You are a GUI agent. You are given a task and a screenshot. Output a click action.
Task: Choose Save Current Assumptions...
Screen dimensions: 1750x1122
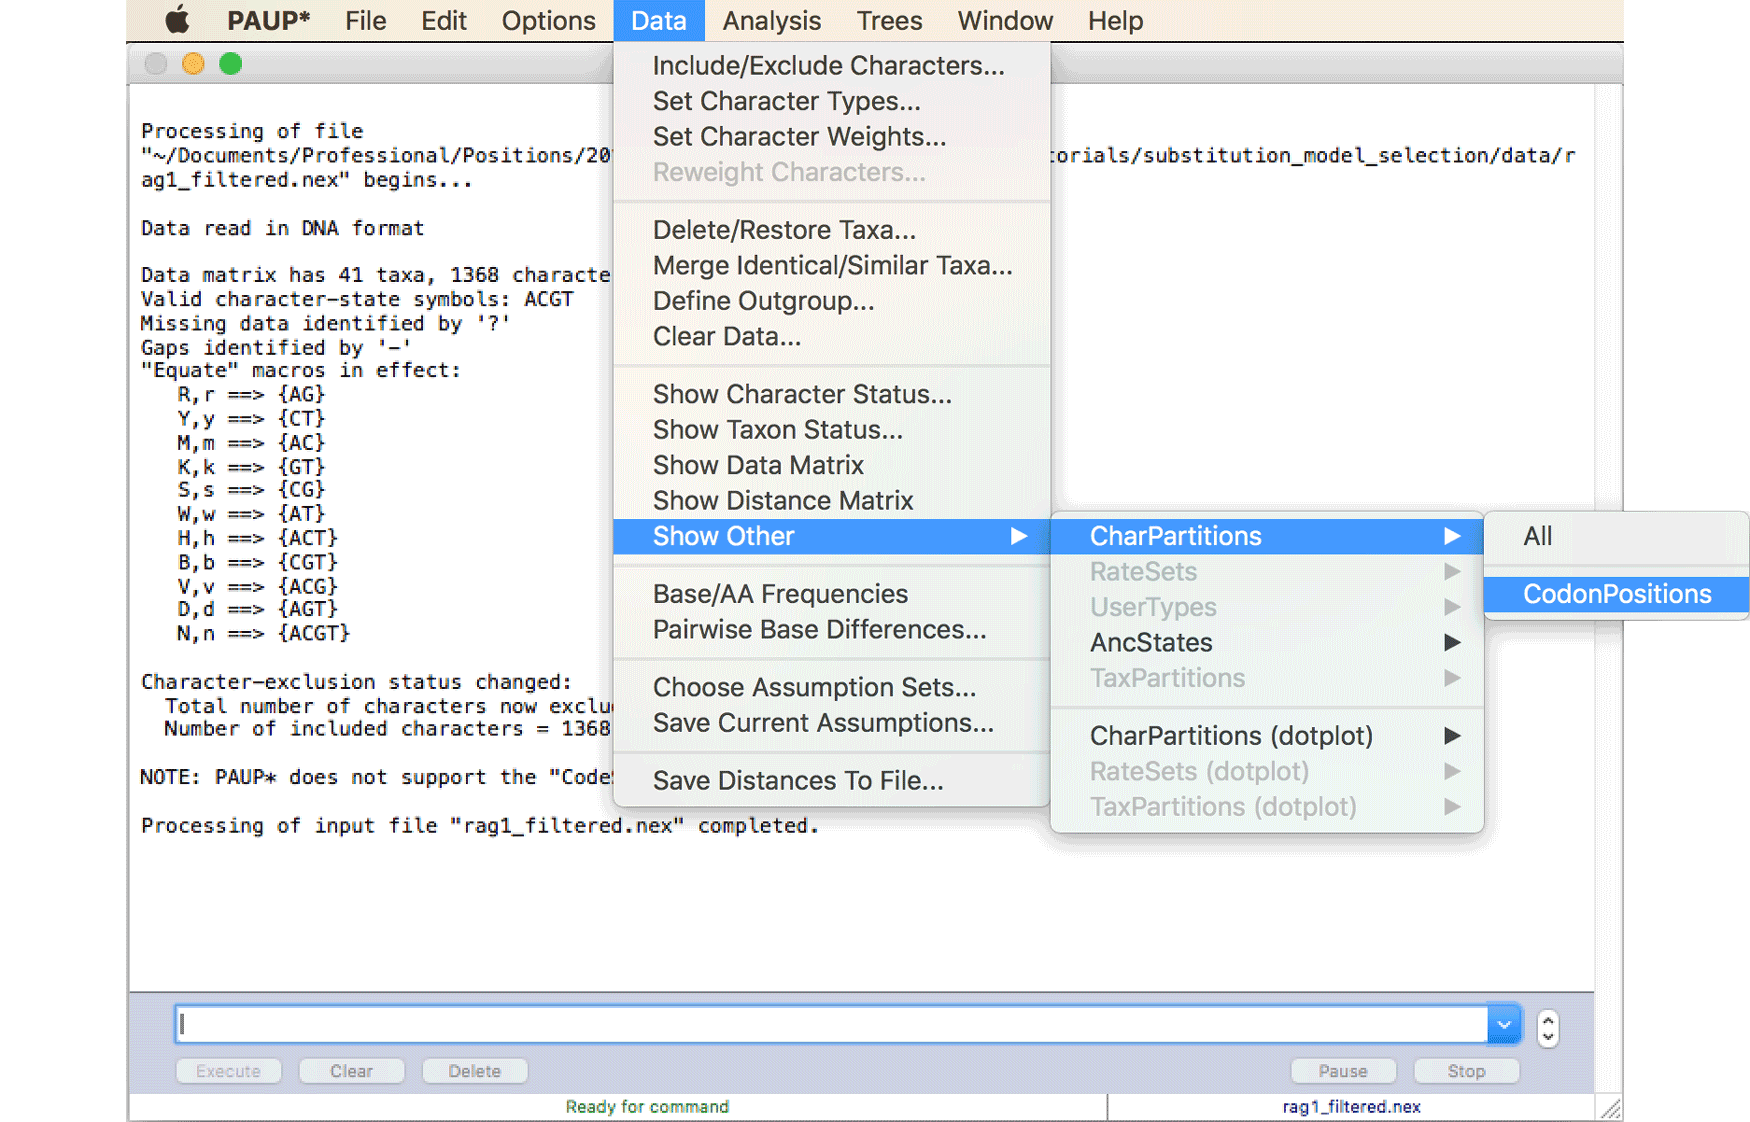pos(831,723)
